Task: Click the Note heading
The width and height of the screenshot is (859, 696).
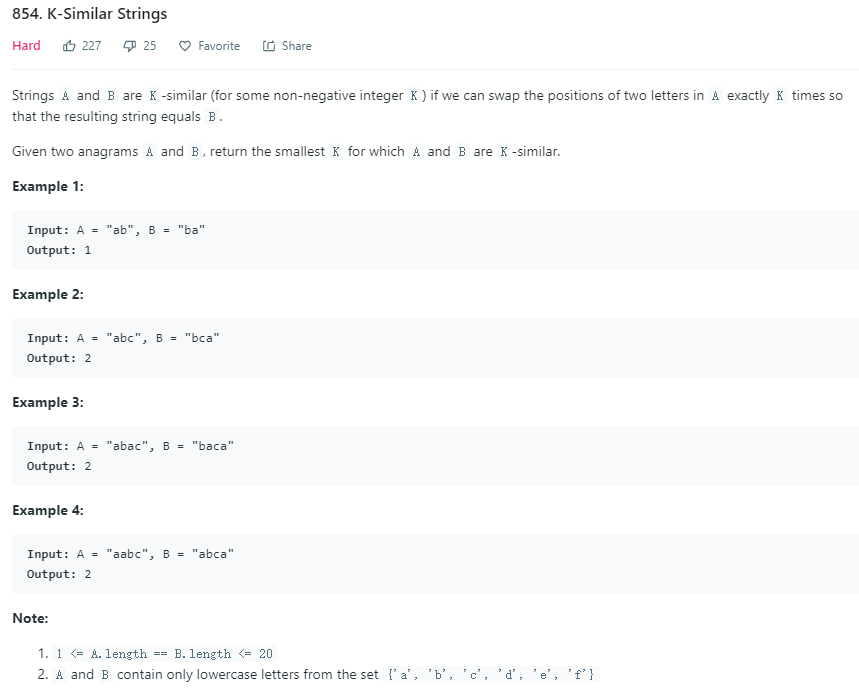Action: tap(30, 618)
